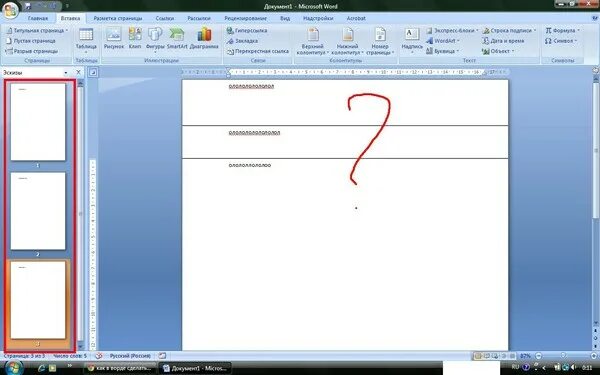The width and height of the screenshot is (600, 375).
Task: Insert a page break (Разрыв страницы)
Action: click(32, 51)
